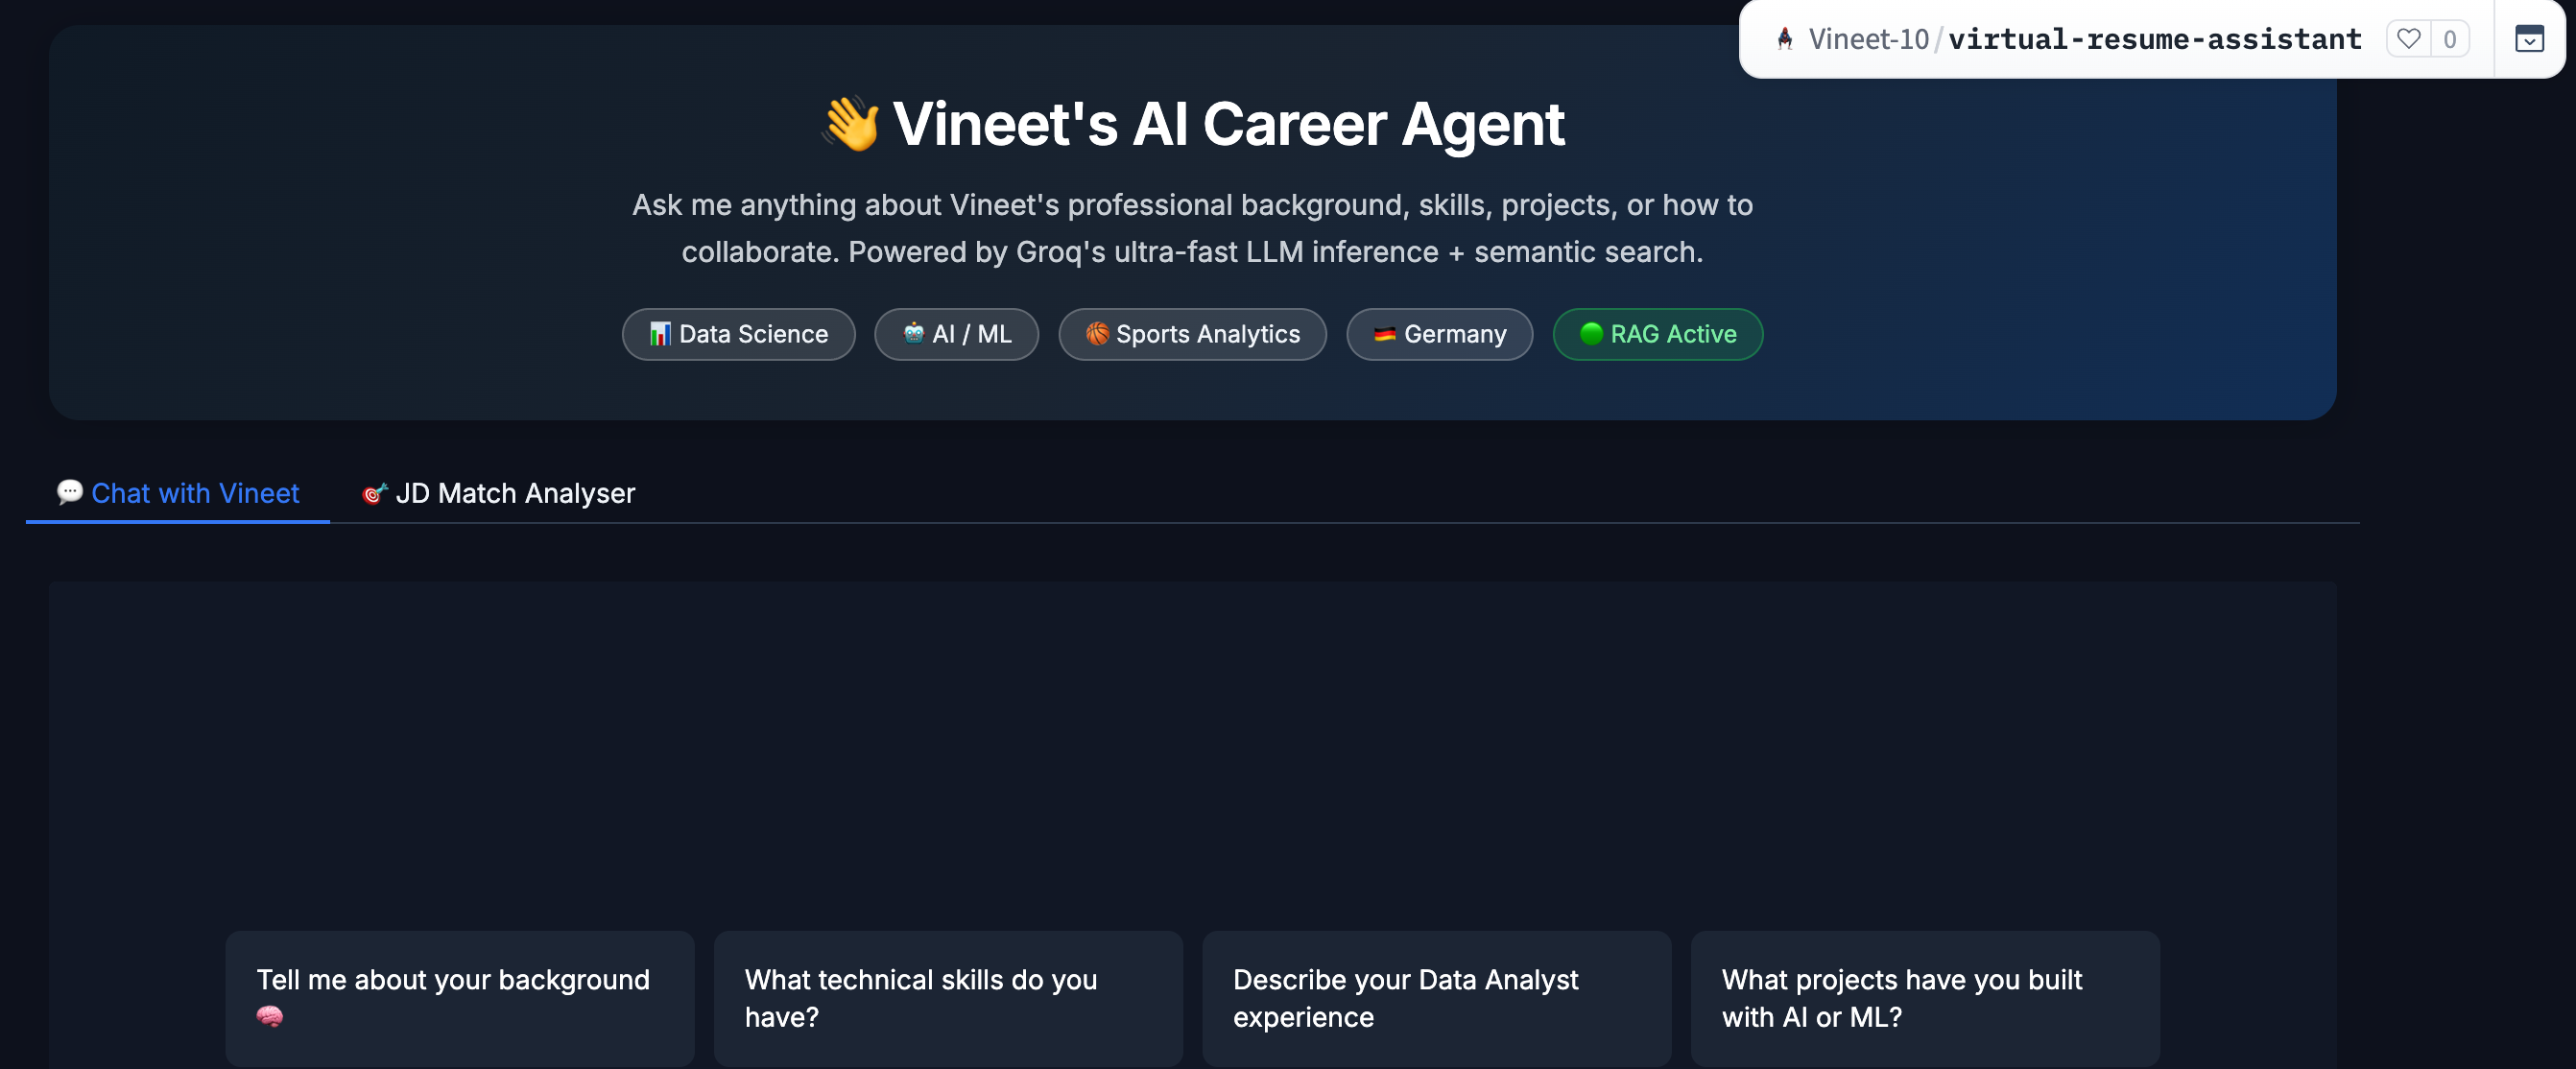The width and height of the screenshot is (2576, 1069).
Task: Toggle the green RAG Active status indicator
Action: 1656,334
